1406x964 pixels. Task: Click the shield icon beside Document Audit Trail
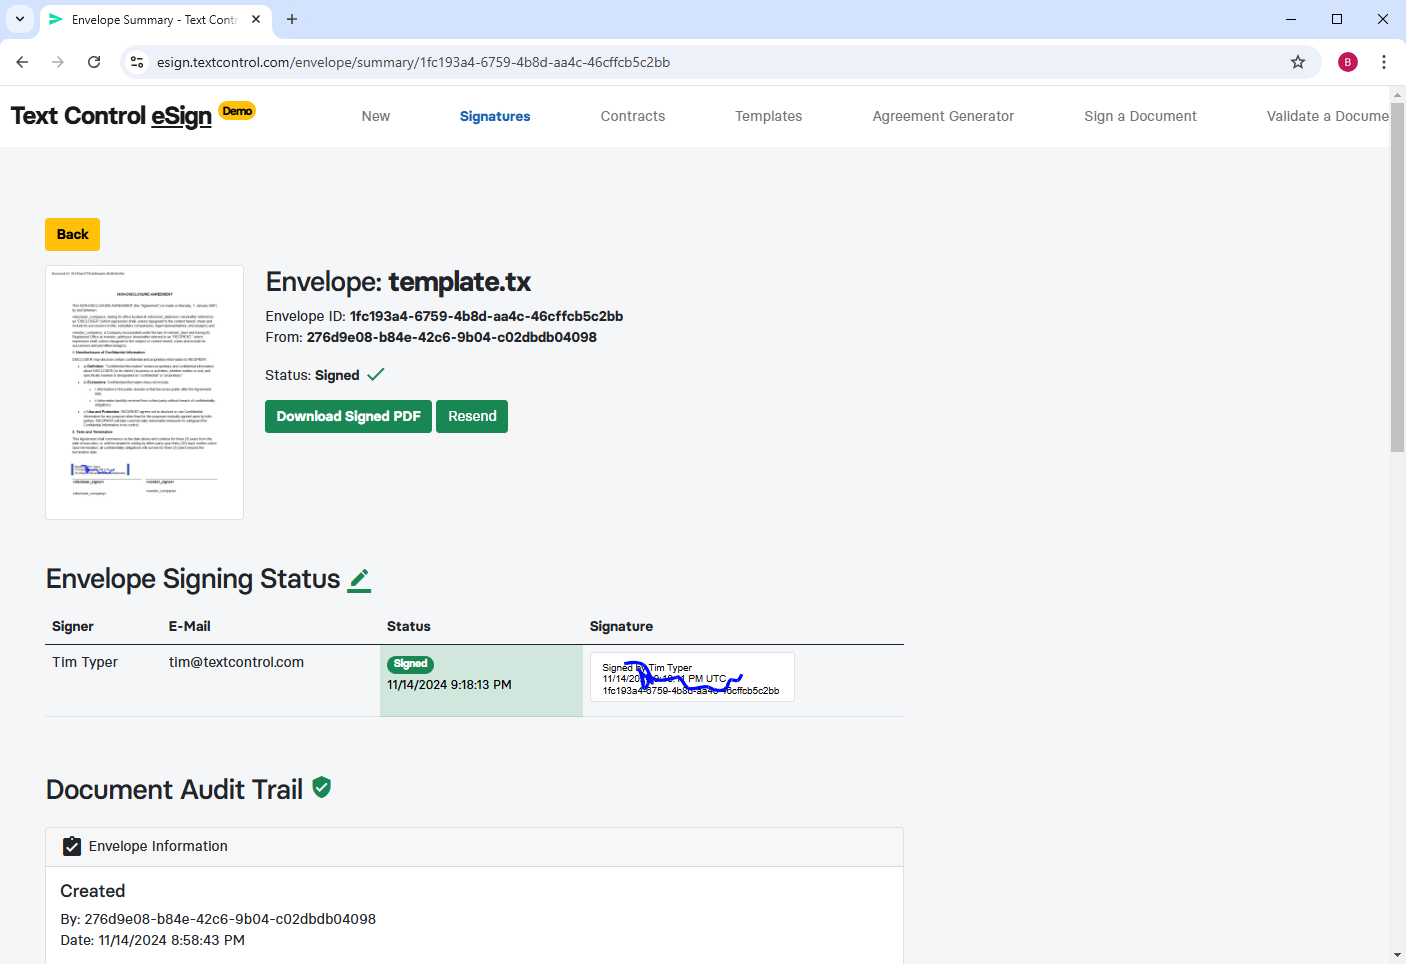[322, 788]
